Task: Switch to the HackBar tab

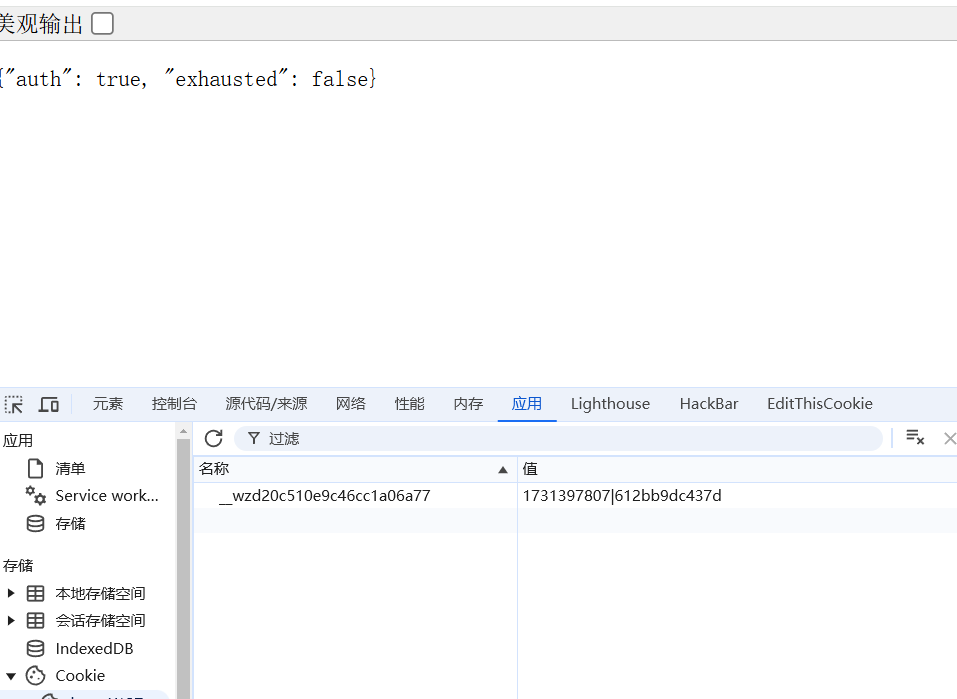Action: [x=708, y=404]
